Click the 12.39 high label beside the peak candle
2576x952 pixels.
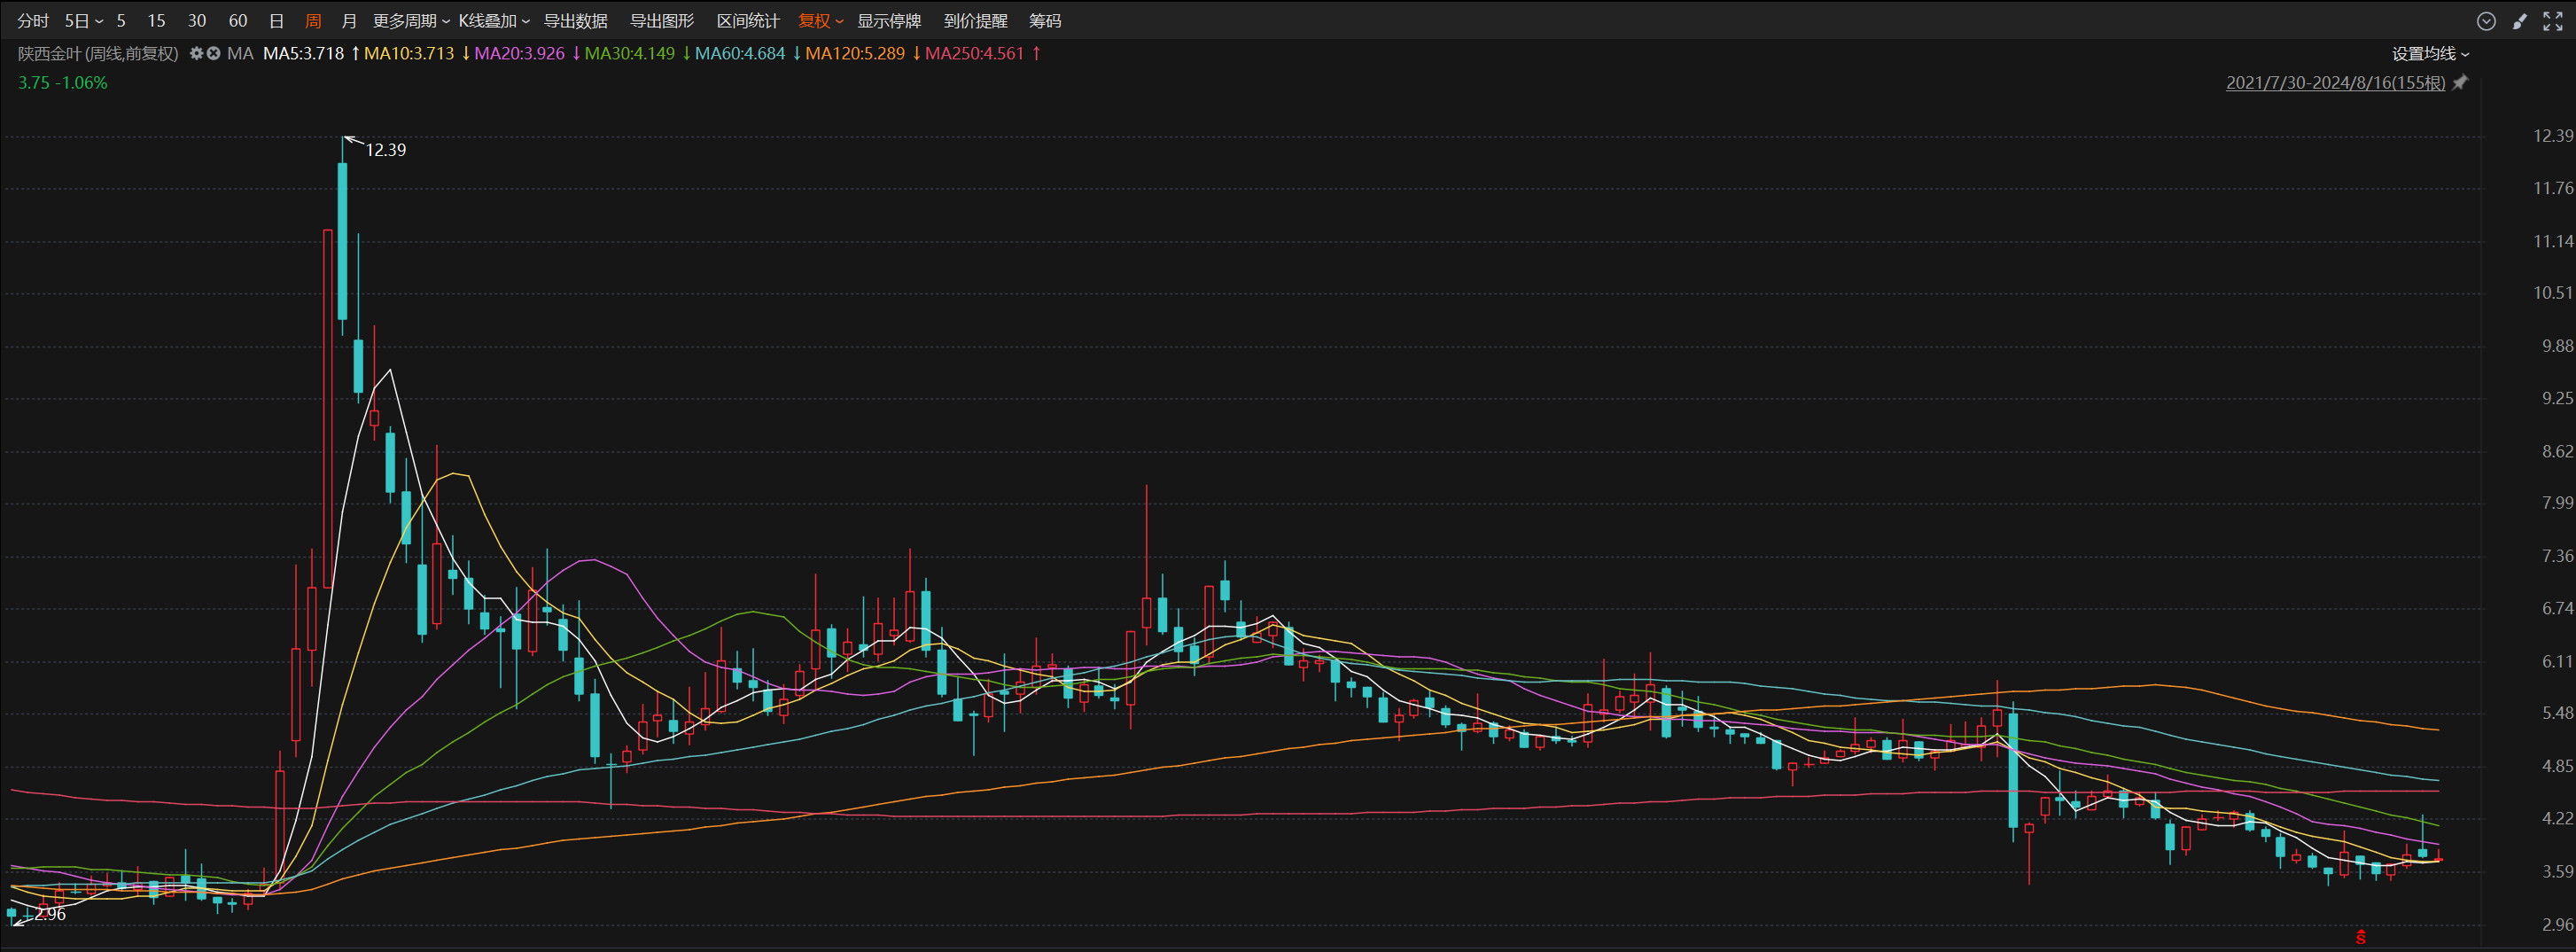point(386,150)
